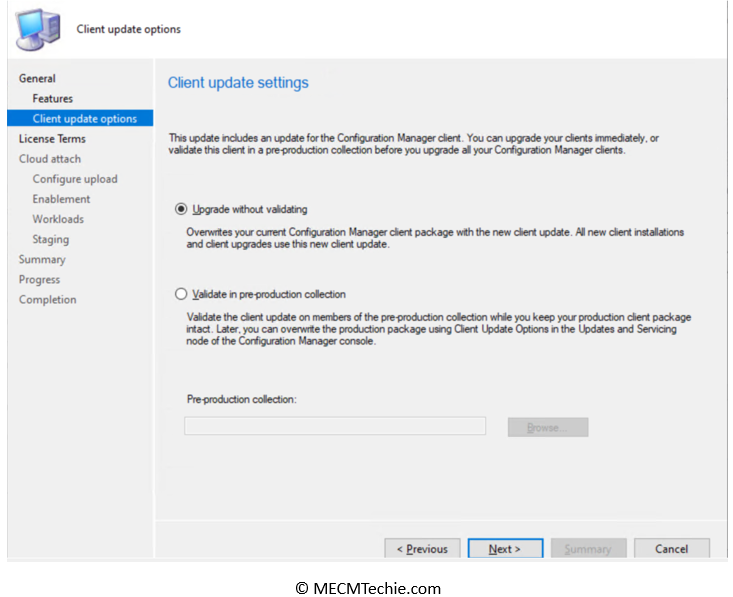Click the disabled Browse button

pos(548,427)
